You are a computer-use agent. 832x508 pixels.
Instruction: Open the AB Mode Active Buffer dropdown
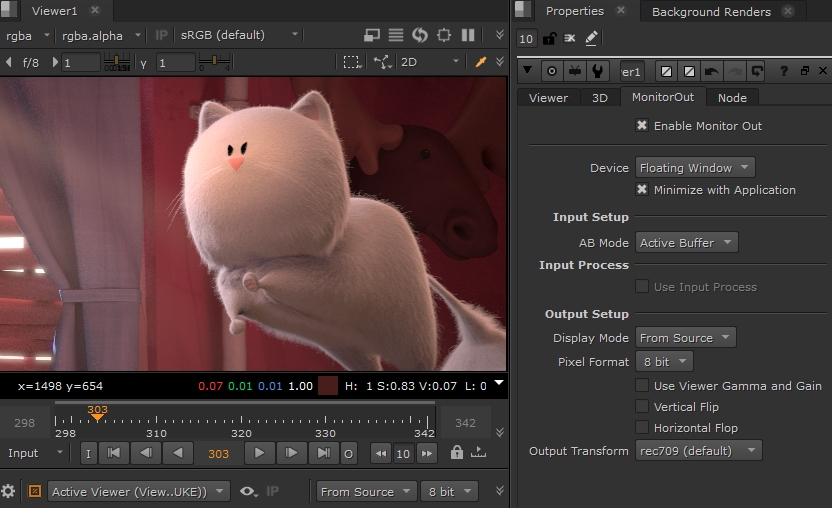click(687, 243)
